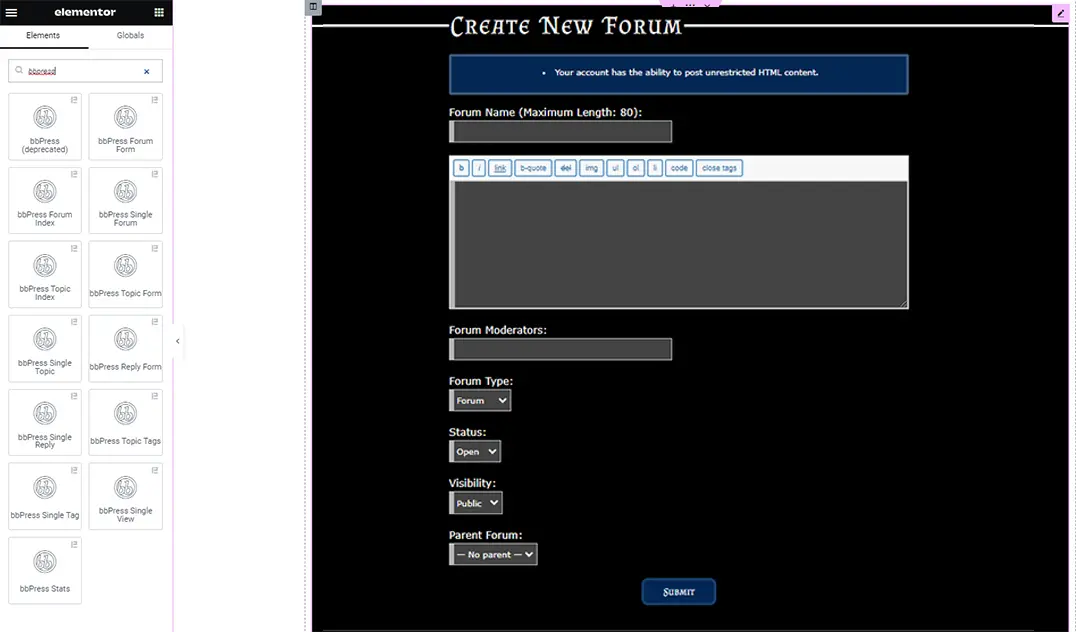
Task: Select the bbPress Single View widget
Action: [x=126, y=496]
